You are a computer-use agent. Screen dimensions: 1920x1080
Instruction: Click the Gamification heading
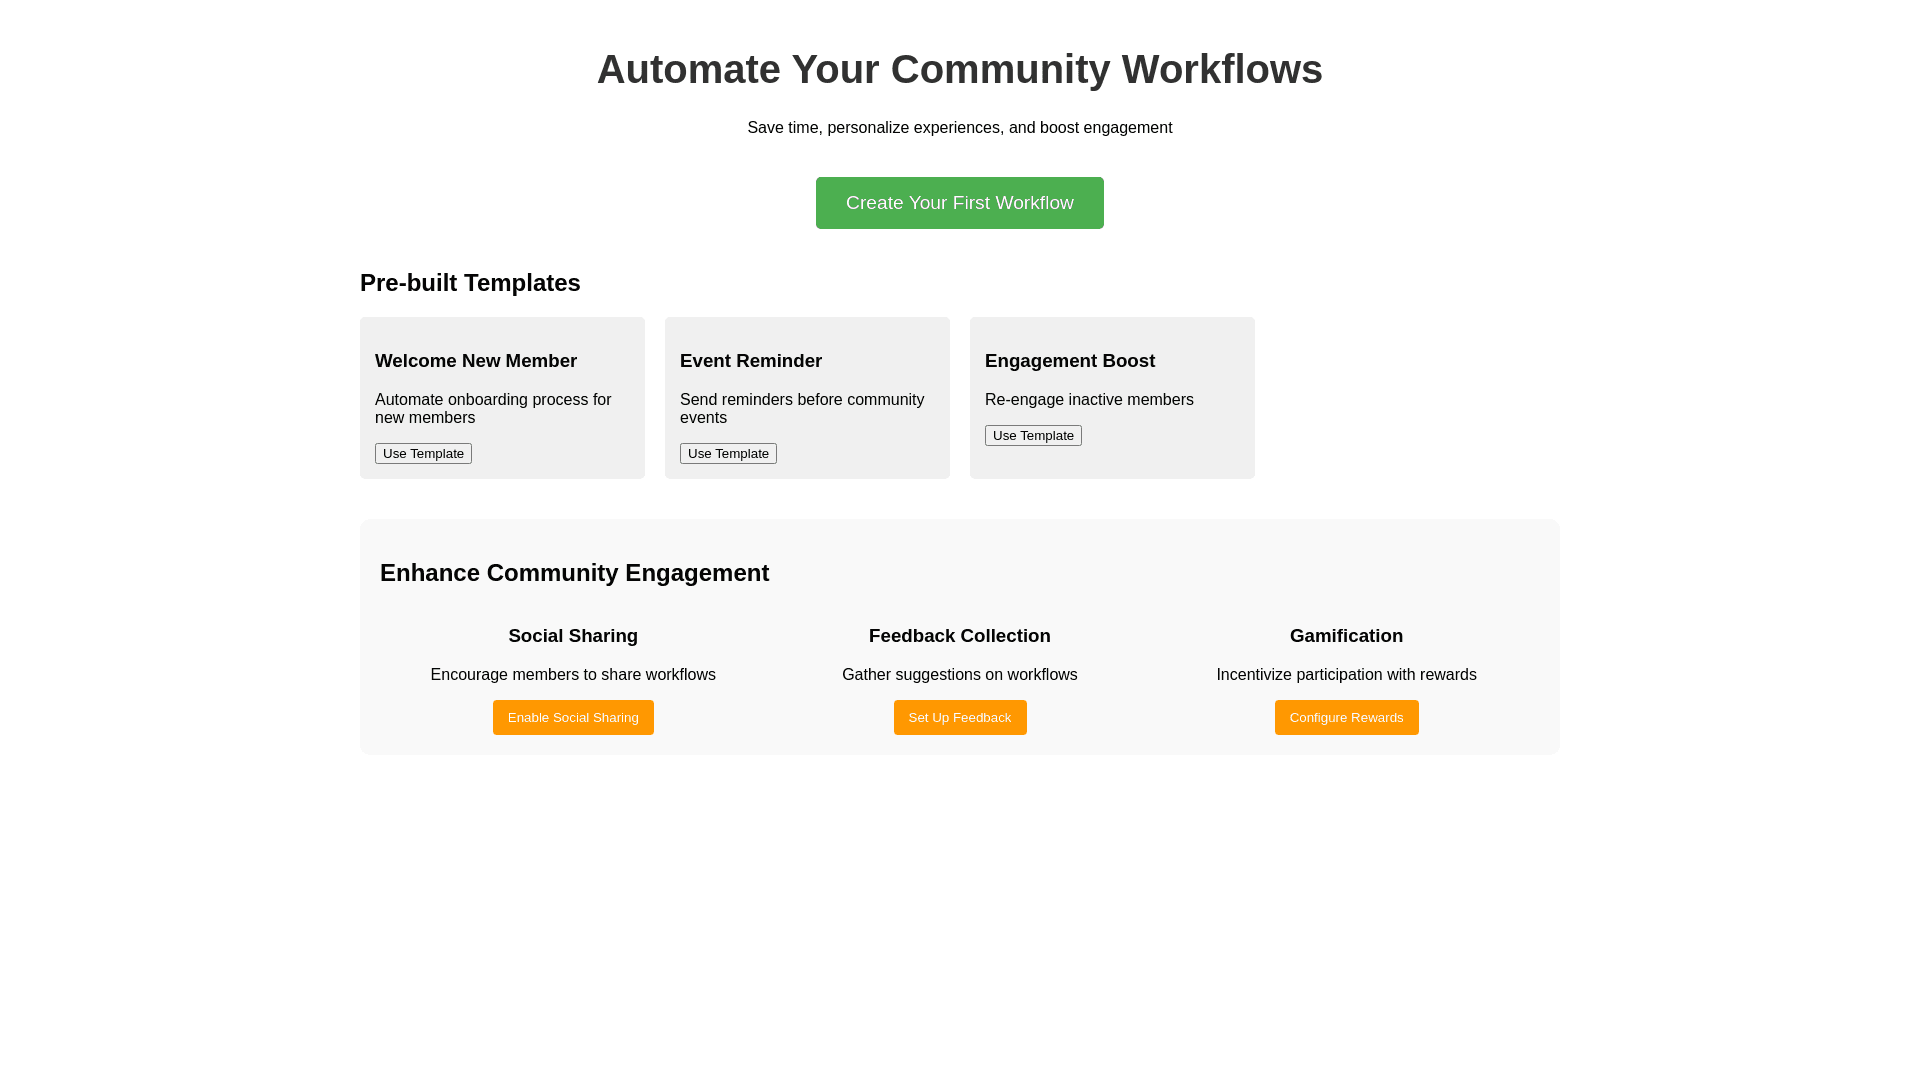coord(1346,636)
